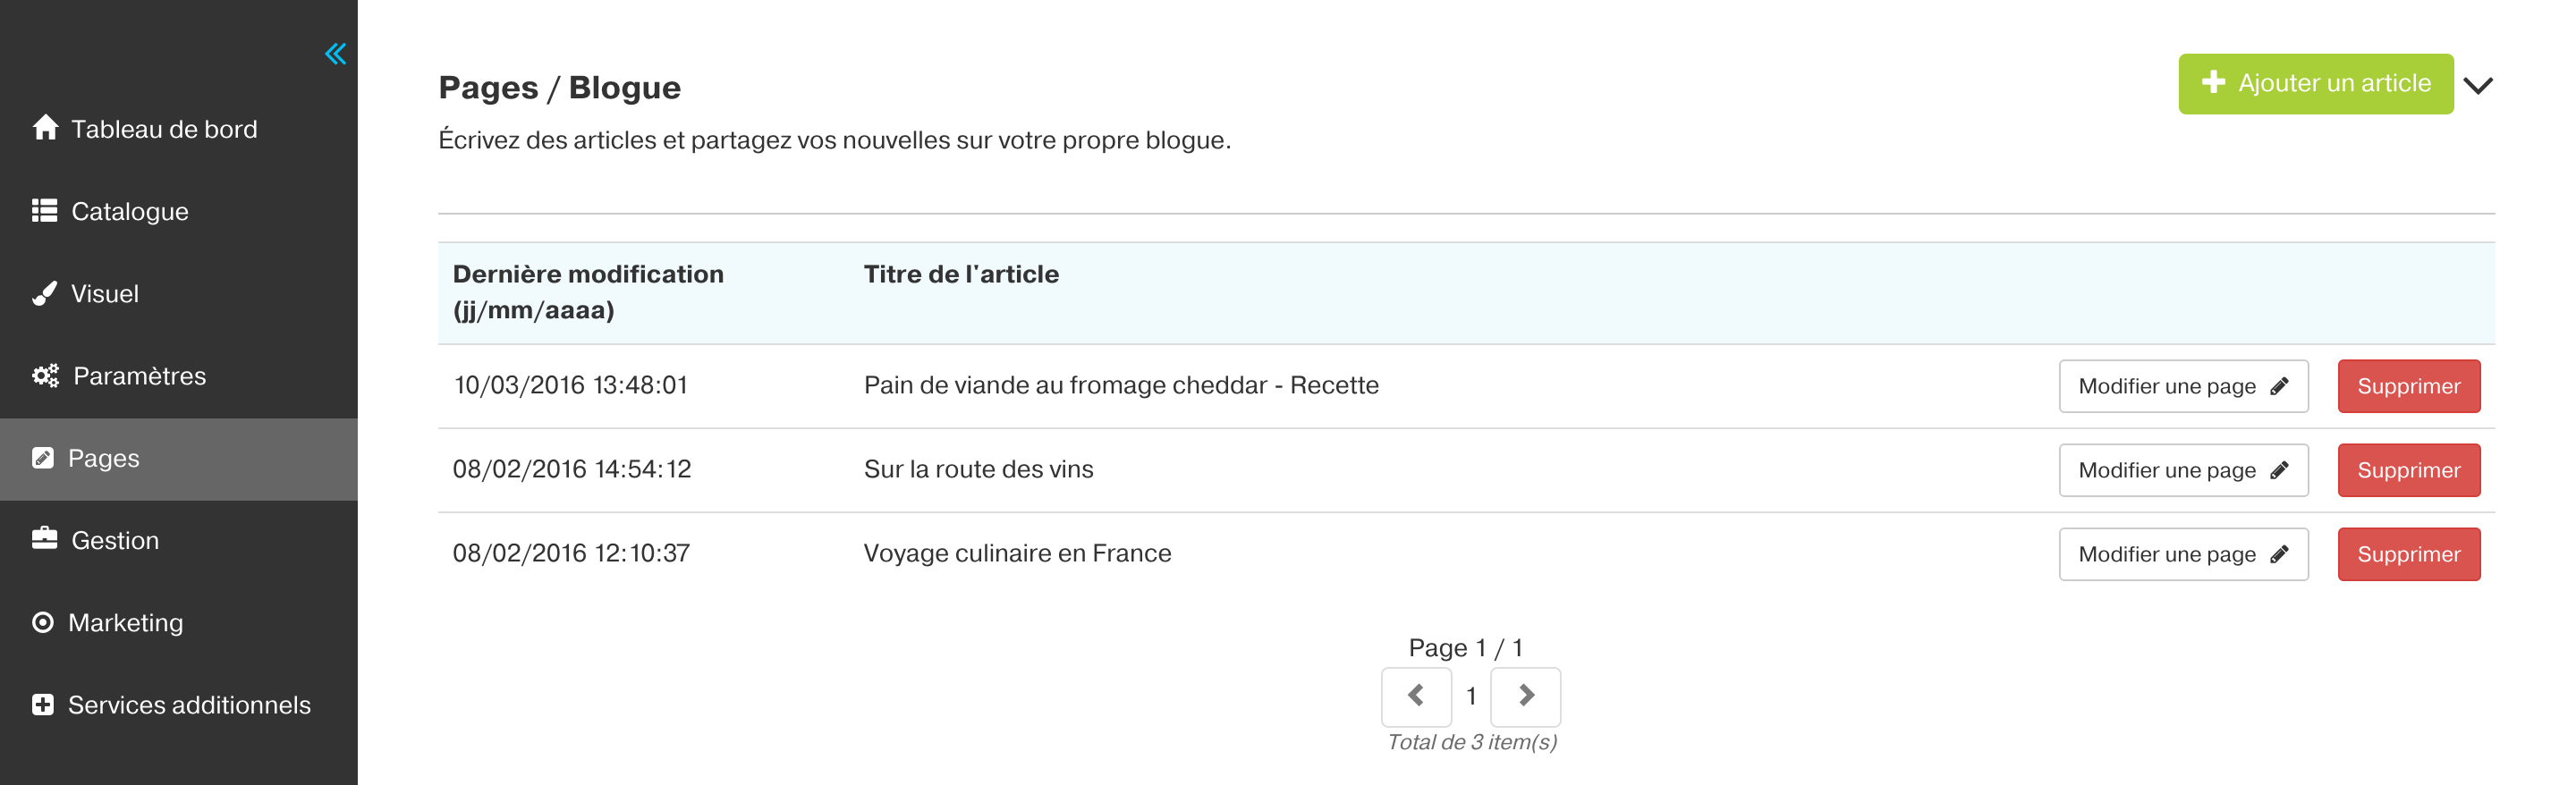The width and height of the screenshot is (2576, 785).
Task: Expand the dropdown arrow next to Ajouter un article
Action: 2478,85
